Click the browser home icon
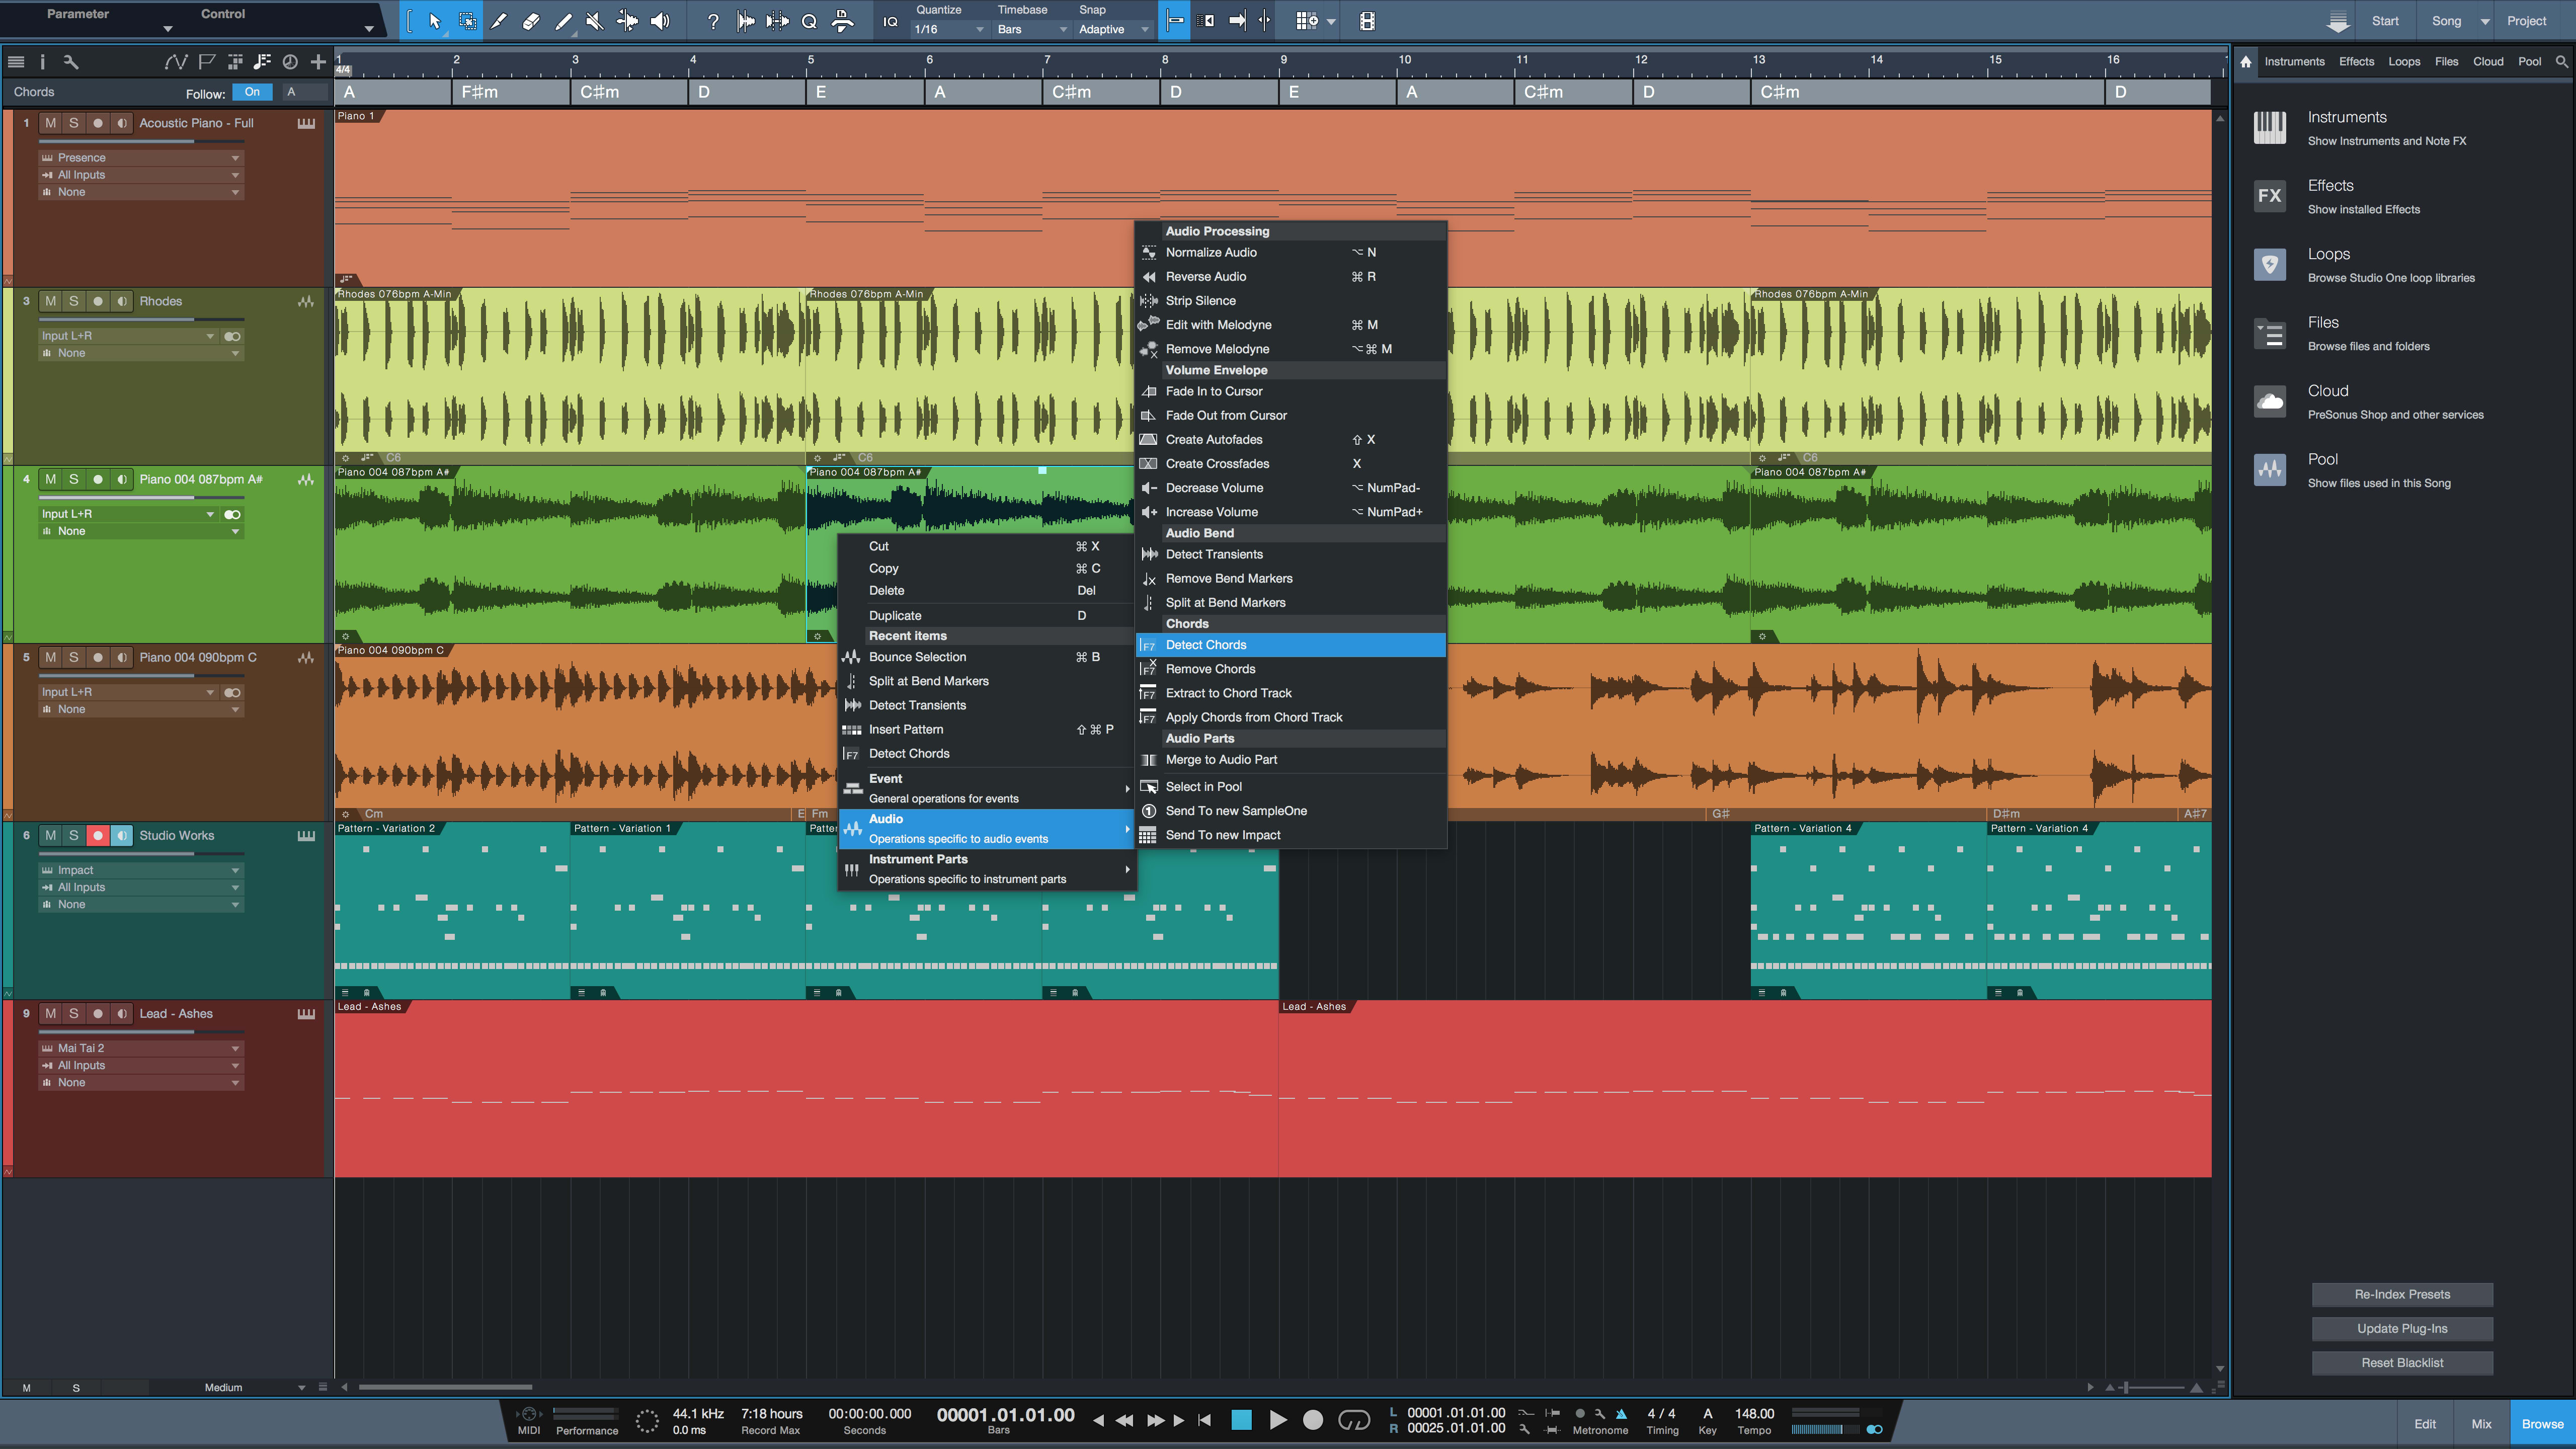Image resolution: width=2576 pixels, height=1449 pixels. click(2246, 62)
